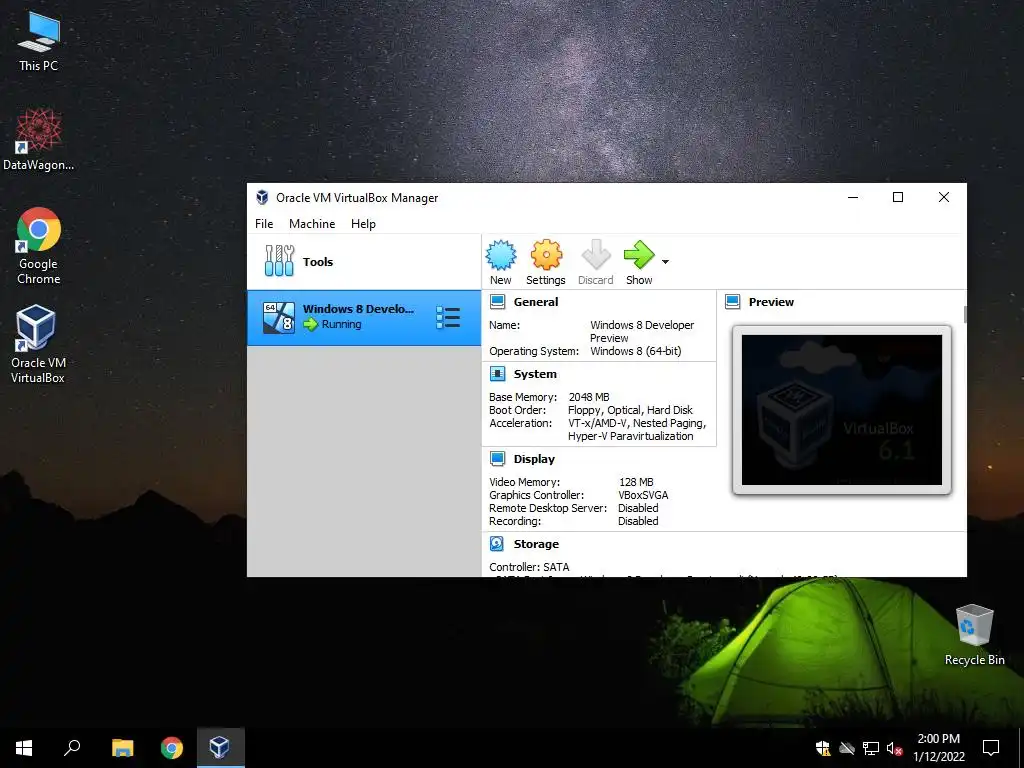Select the Oracle VM VirtualBox desktop shortcut
This screenshot has height=768, width=1024.
tap(37, 344)
